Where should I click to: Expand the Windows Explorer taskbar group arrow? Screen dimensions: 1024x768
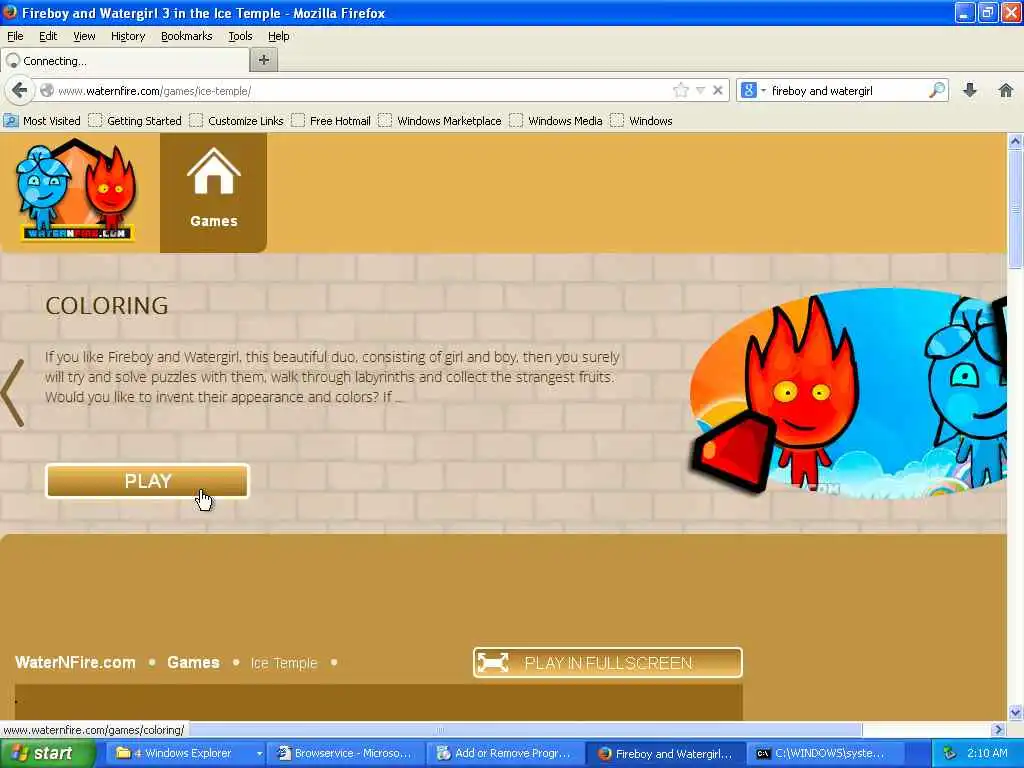(259, 754)
